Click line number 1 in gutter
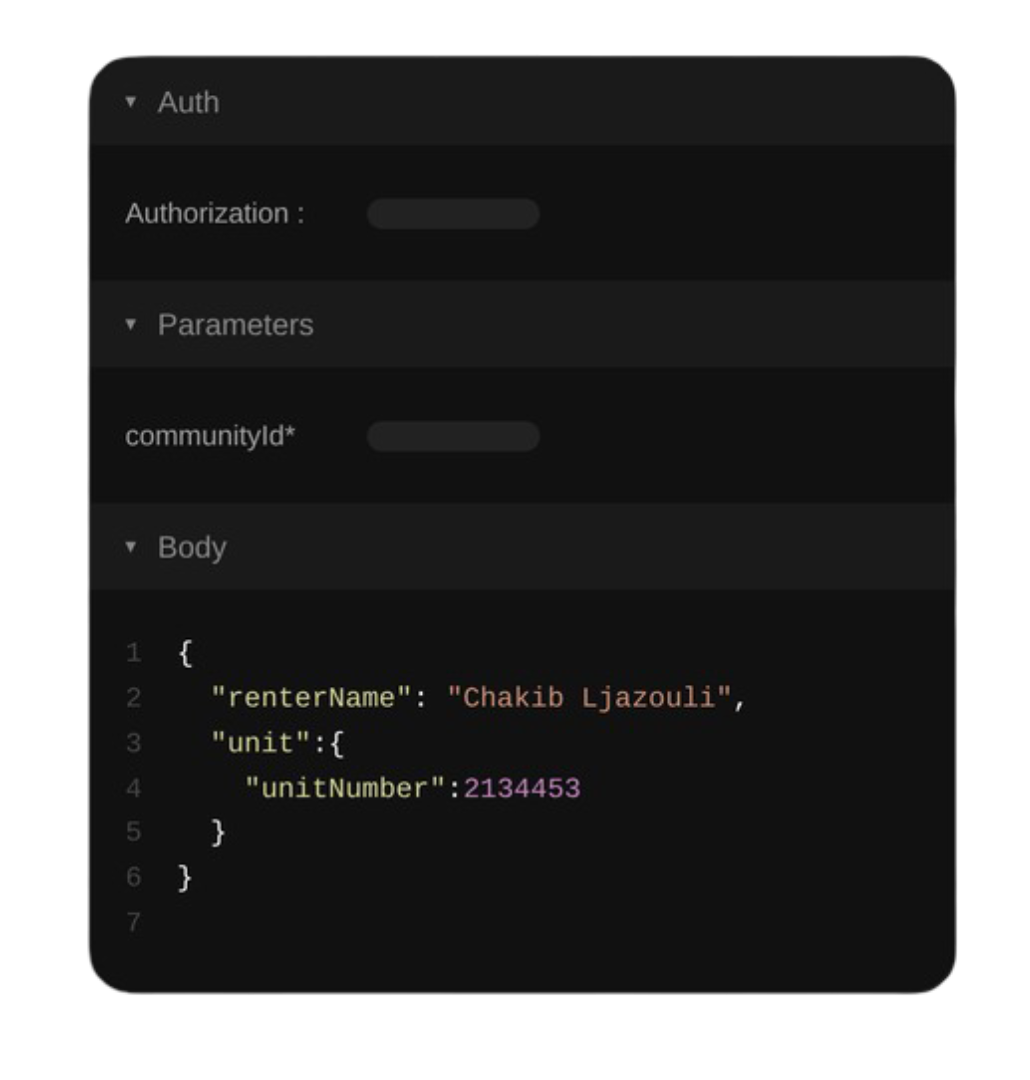This screenshot has height=1080, width=1030. click(x=134, y=654)
